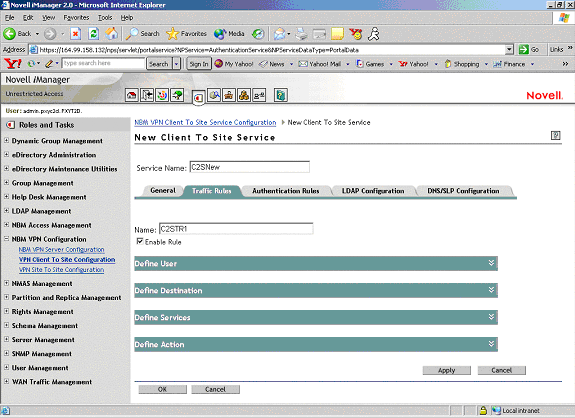This screenshot has width=575, height=418.
Task: Collapse NBM VPN Configuration role
Action: click(6, 238)
